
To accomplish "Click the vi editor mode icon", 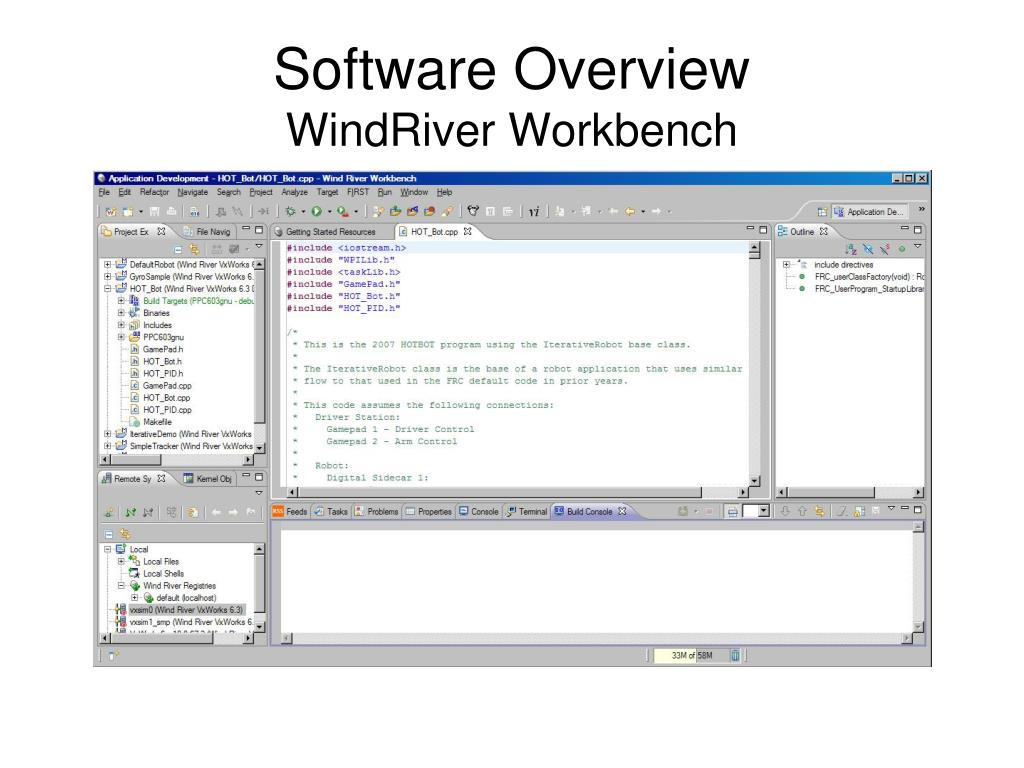I will pyautogui.click(x=534, y=212).
